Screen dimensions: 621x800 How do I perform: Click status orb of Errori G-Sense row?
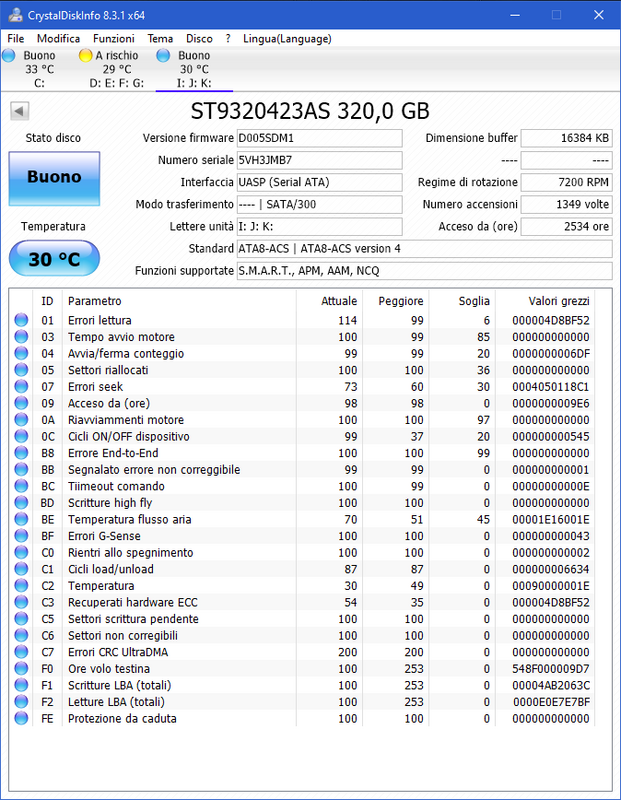click(x=21, y=536)
